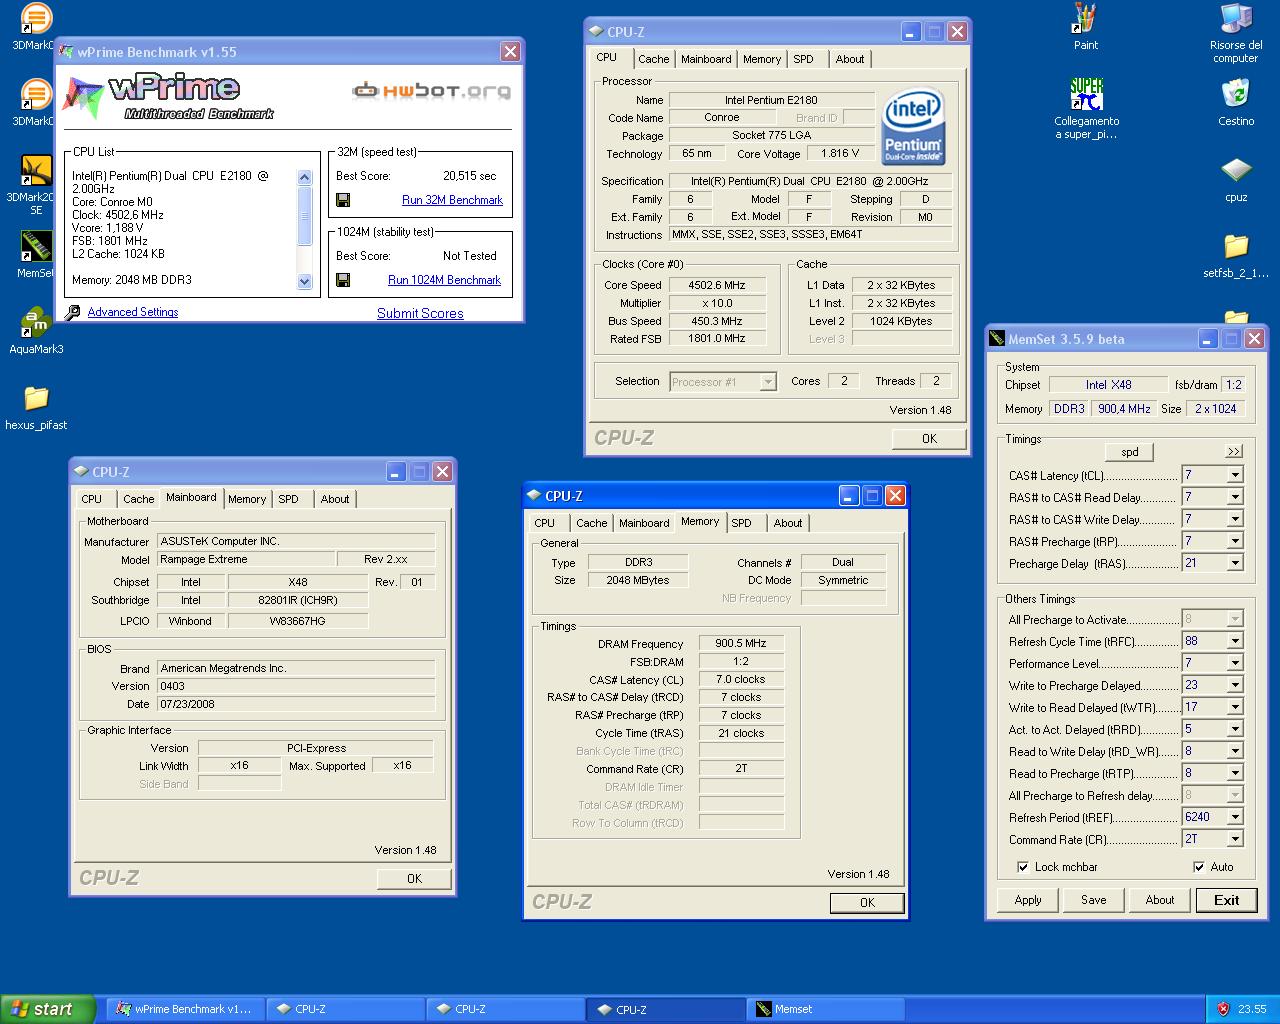Click the save icon next to Run 1024M Benchmark
The height and width of the screenshot is (1024, 1280).
coord(343,280)
